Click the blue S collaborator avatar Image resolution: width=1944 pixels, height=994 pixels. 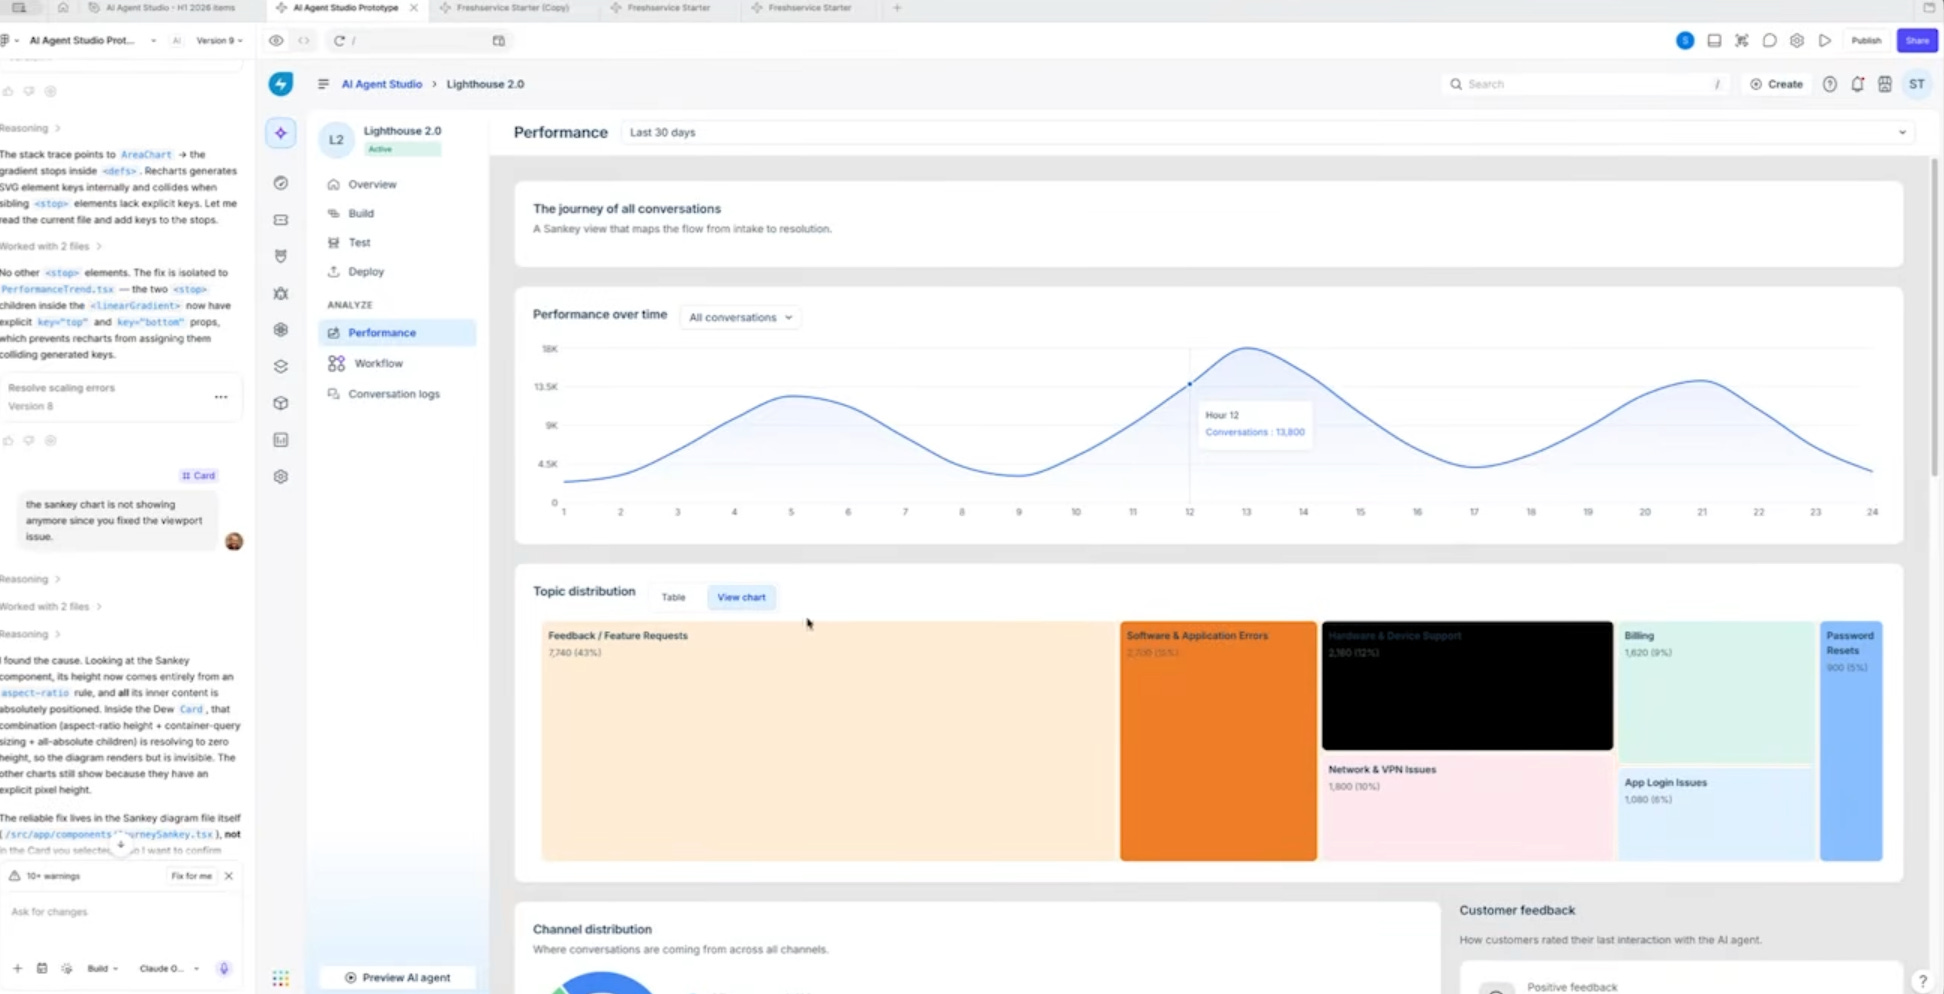(1685, 41)
